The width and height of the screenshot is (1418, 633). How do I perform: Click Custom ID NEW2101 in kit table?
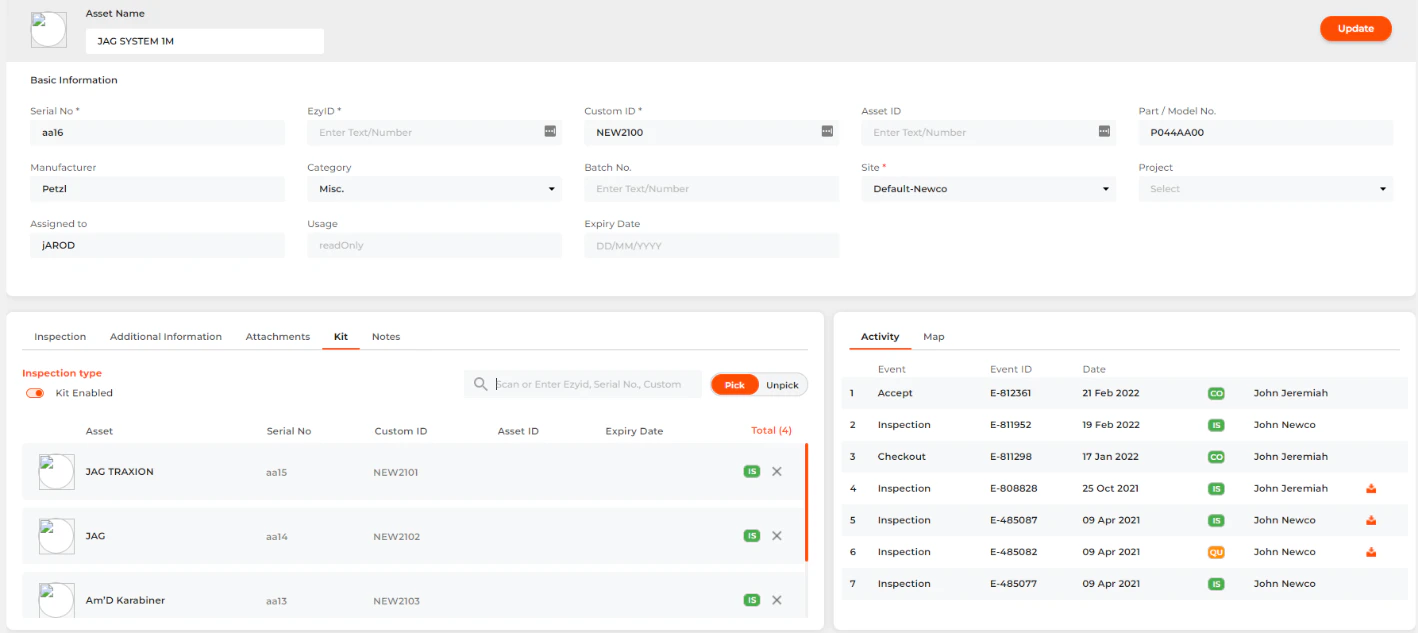tap(396, 472)
